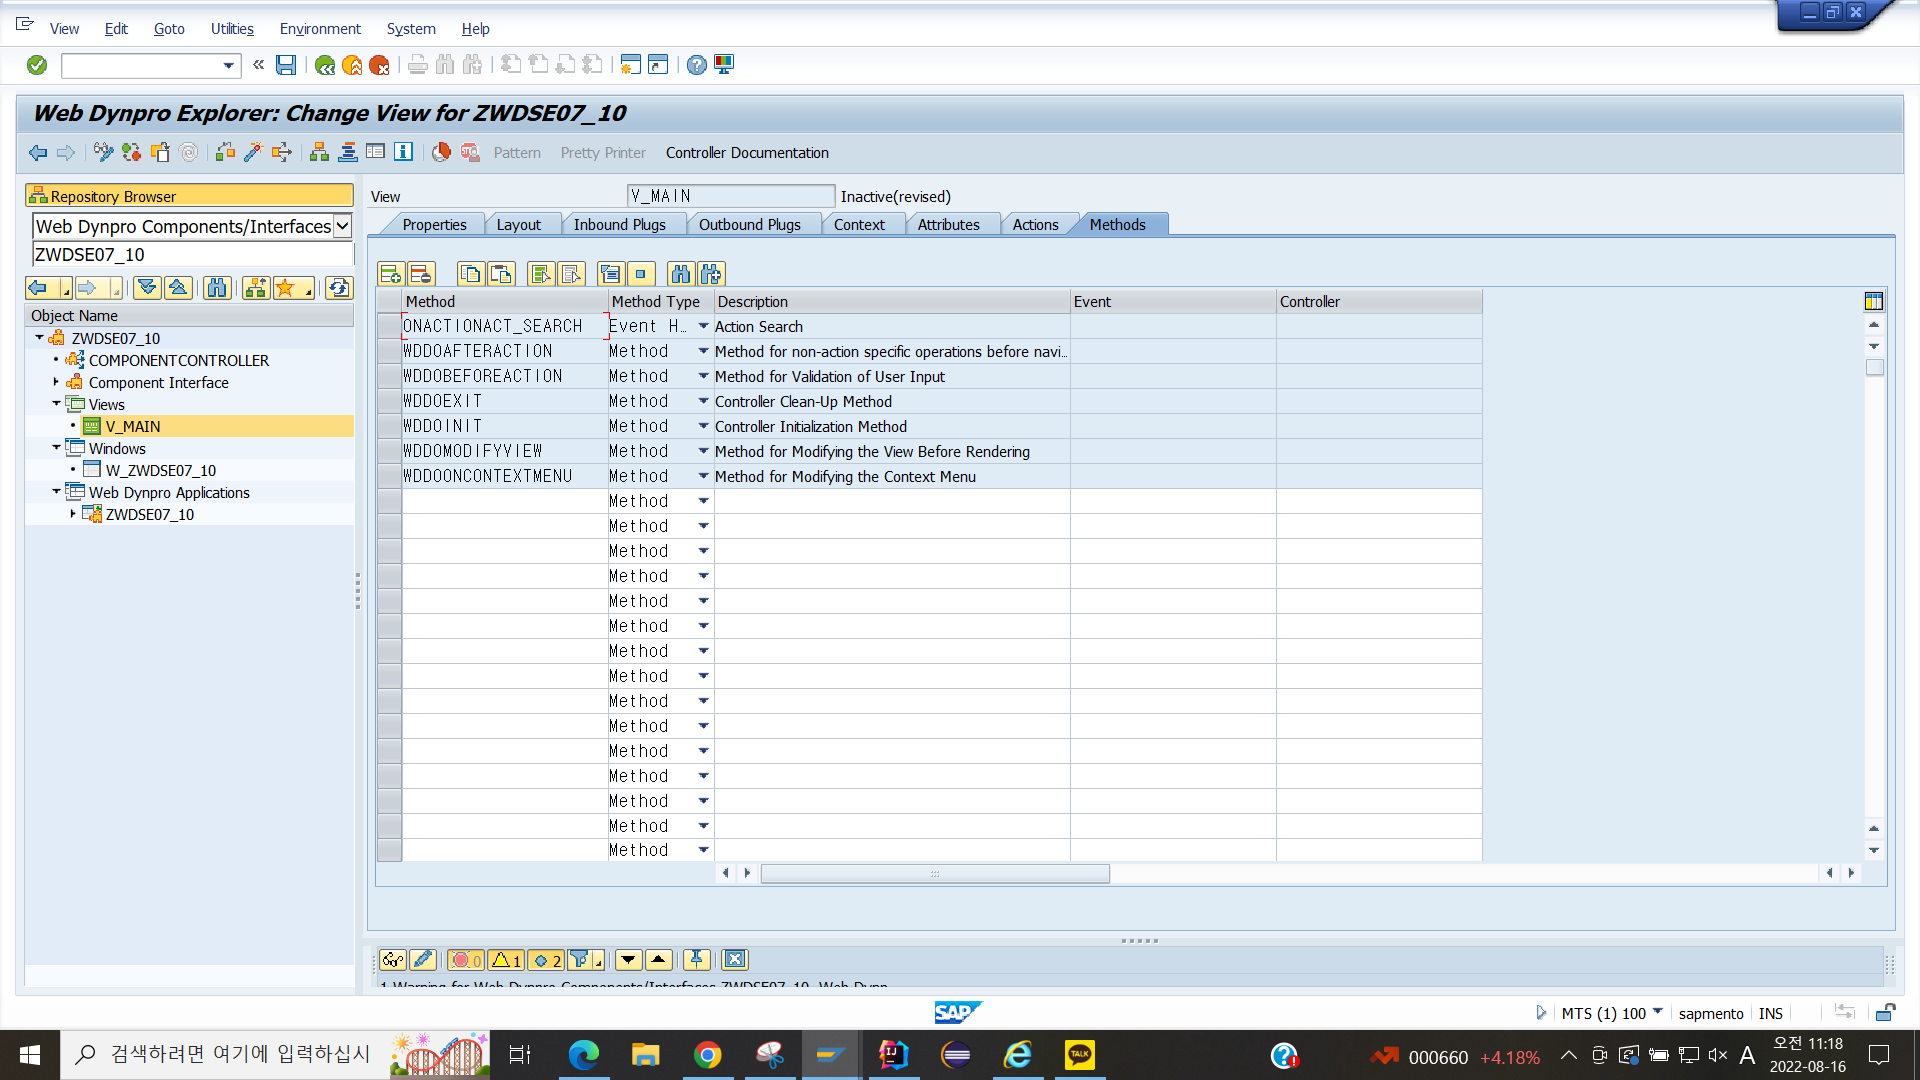Image resolution: width=1920 pixels, height=1080 pixels.
Task: Open the Goto menu
Action: [x=169, y=28]
